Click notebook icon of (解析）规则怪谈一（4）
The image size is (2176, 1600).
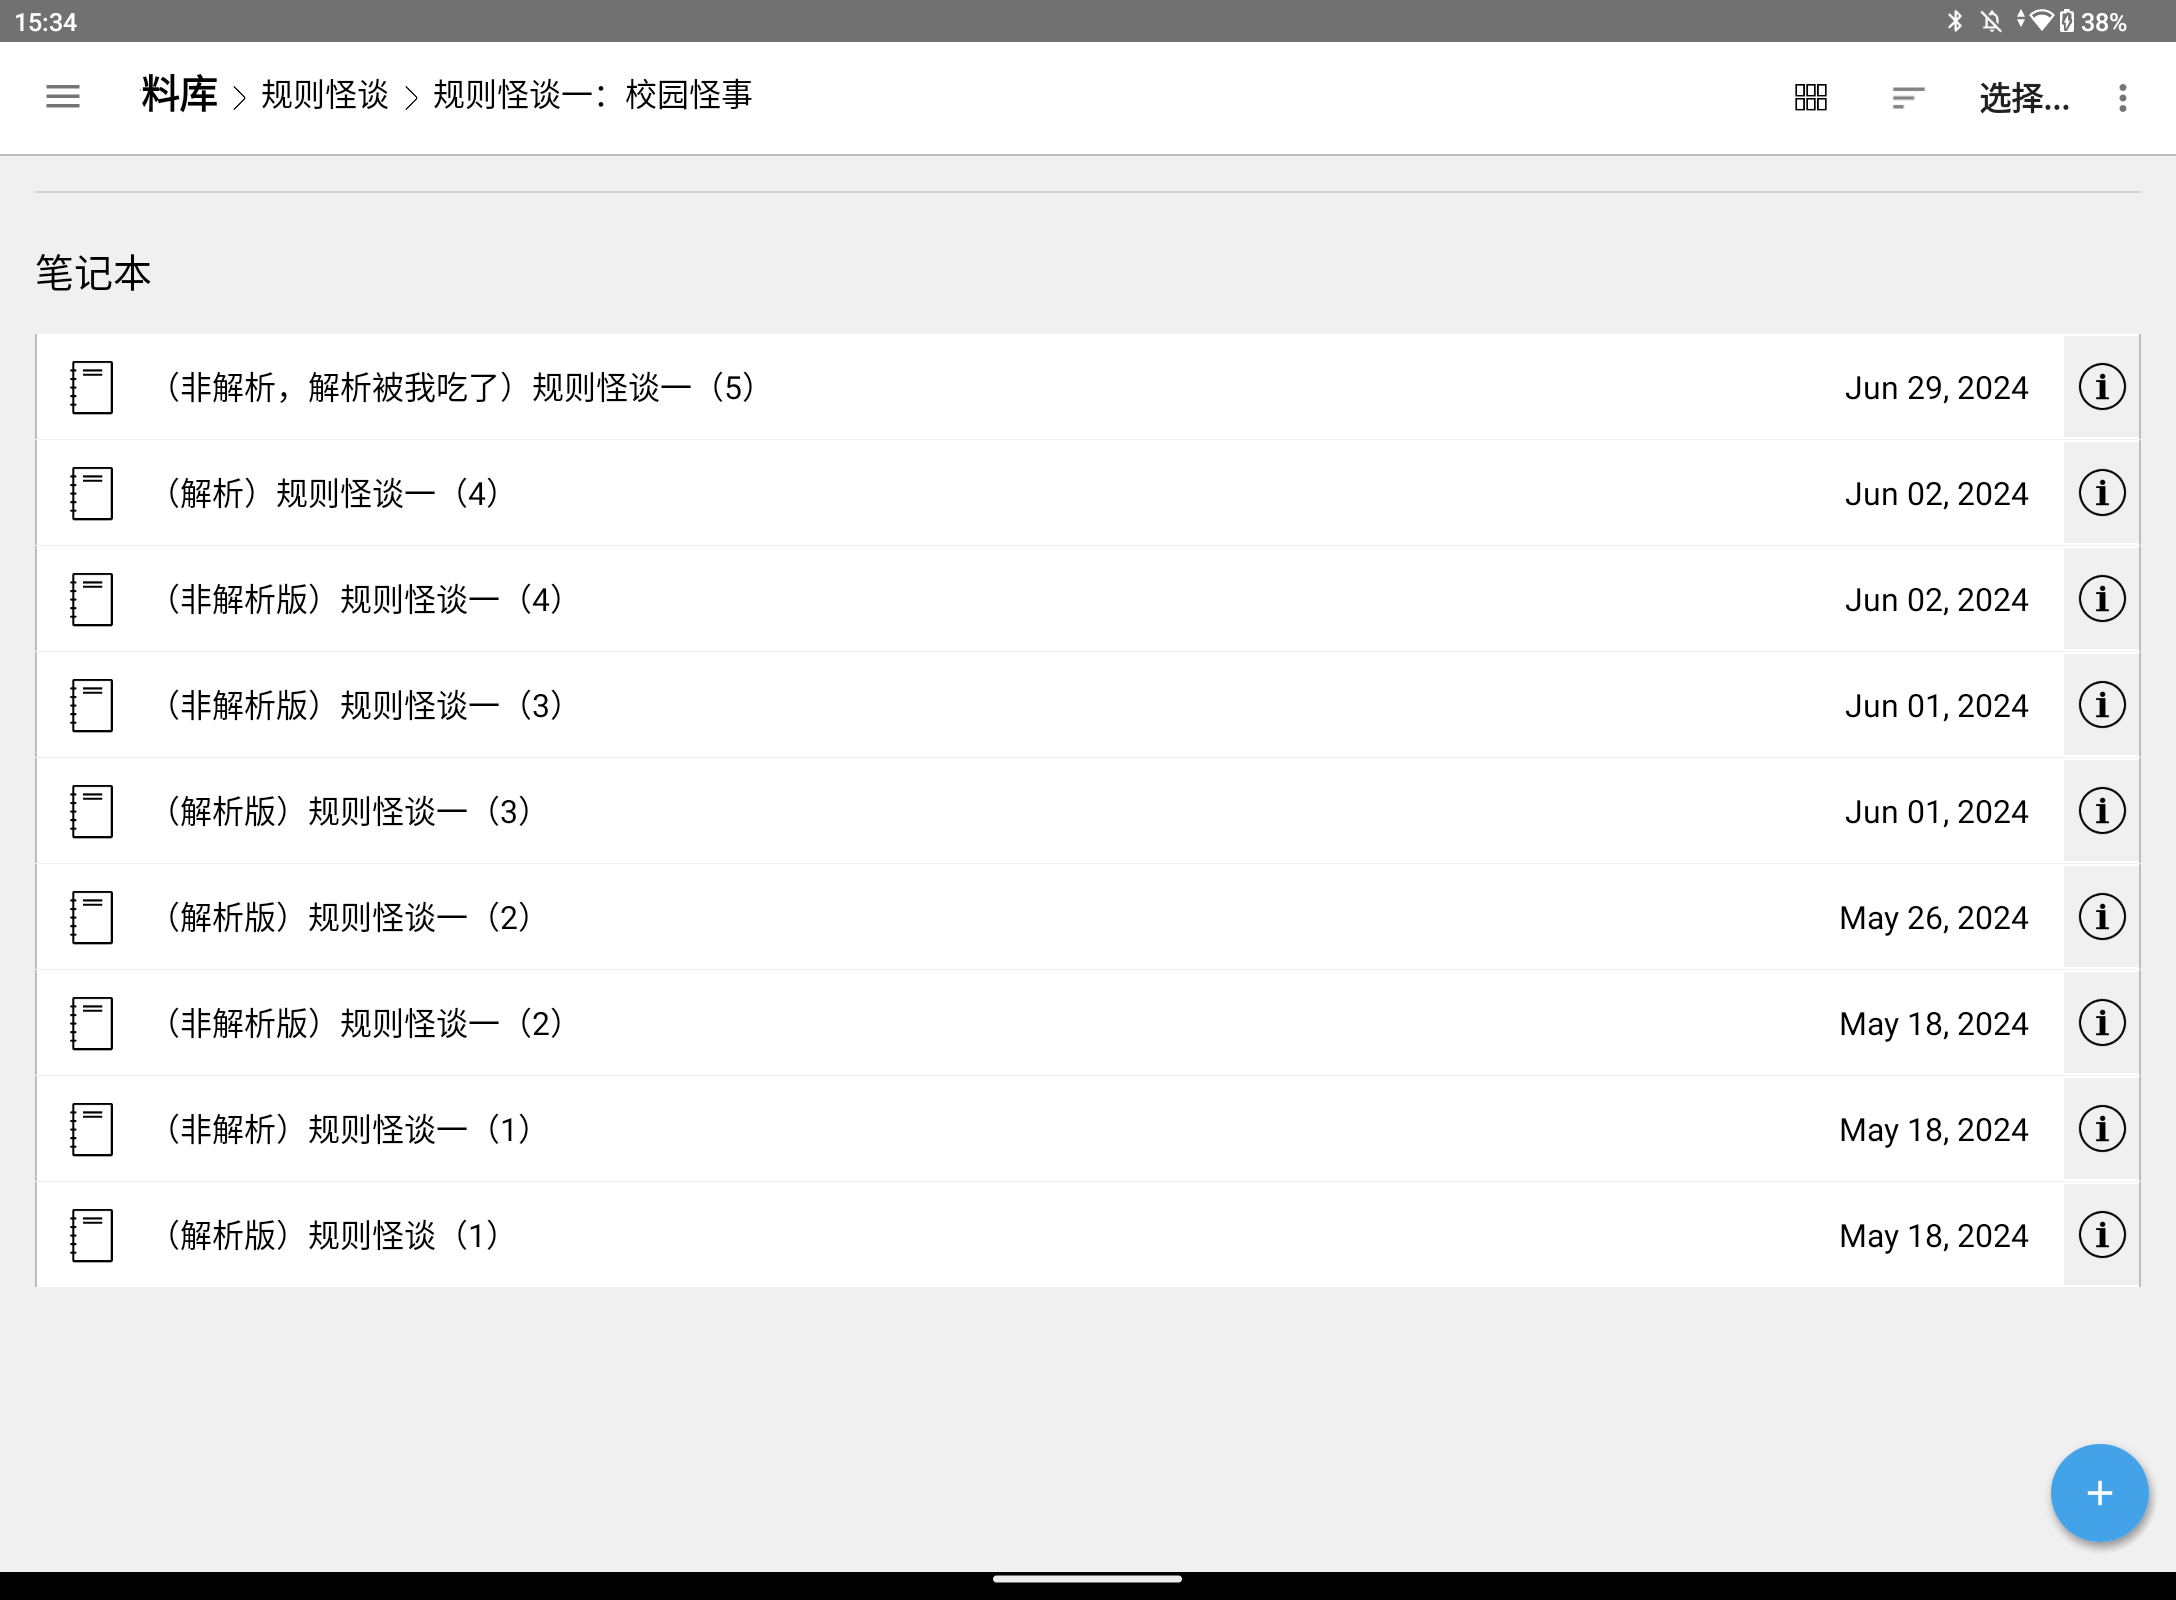pyautogui.click(x=91, y=493)
